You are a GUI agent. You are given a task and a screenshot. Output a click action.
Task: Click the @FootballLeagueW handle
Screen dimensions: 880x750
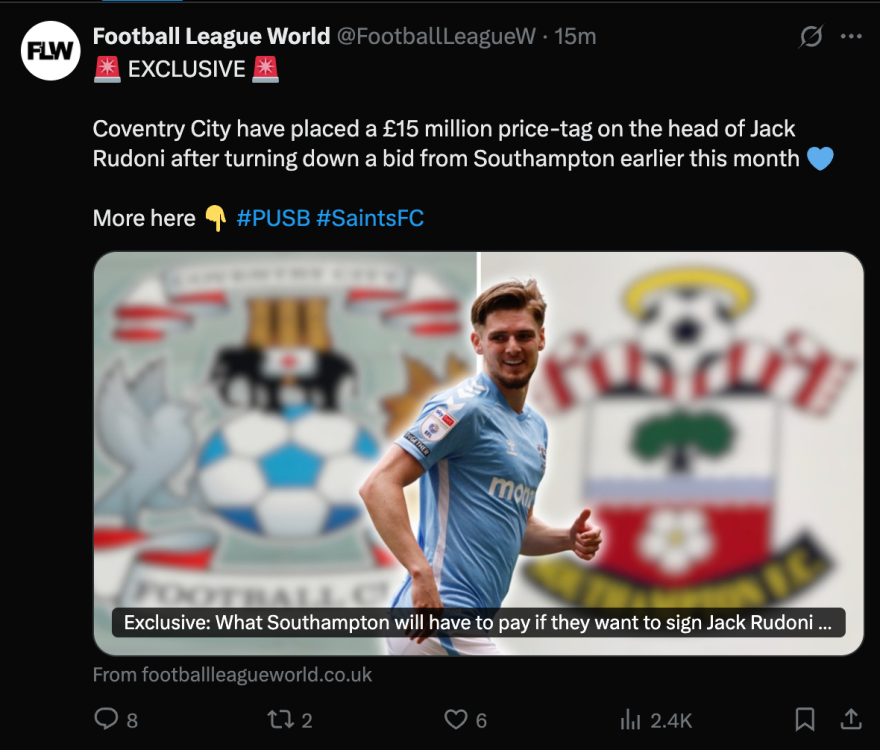(436, 37)
